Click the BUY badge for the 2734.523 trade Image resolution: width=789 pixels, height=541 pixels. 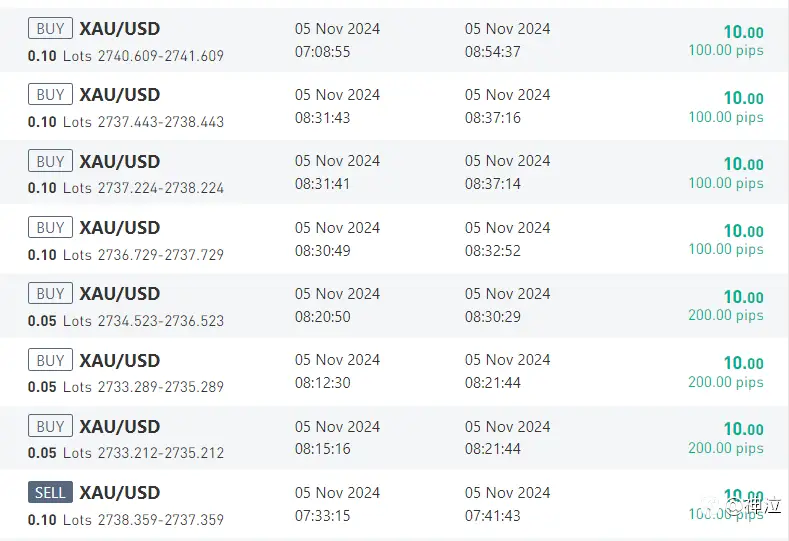pyautogui.click(x=50, y=293)
